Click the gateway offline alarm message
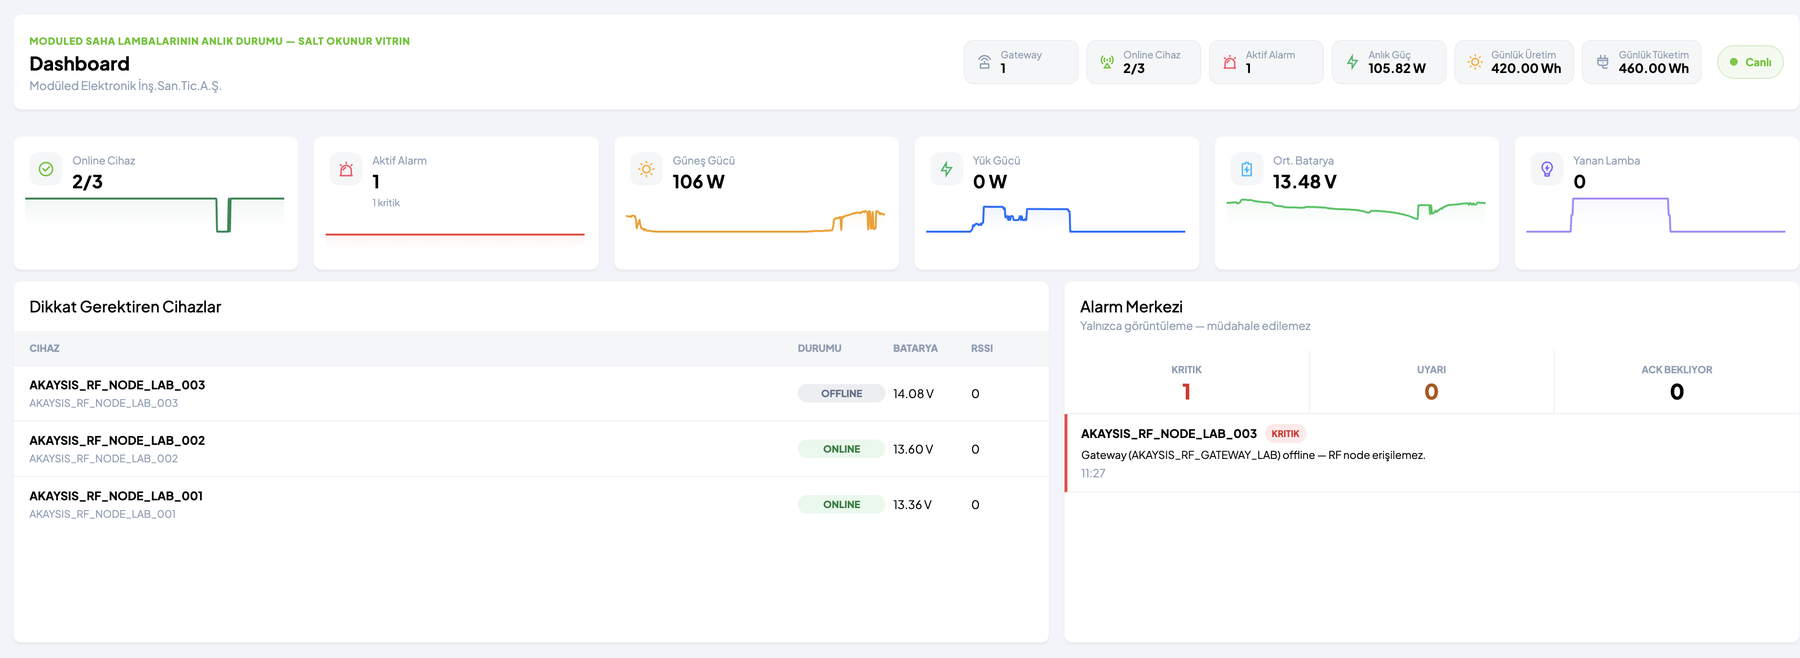The width and height of the screenshot is (1800, 658). click(1253, 455)
